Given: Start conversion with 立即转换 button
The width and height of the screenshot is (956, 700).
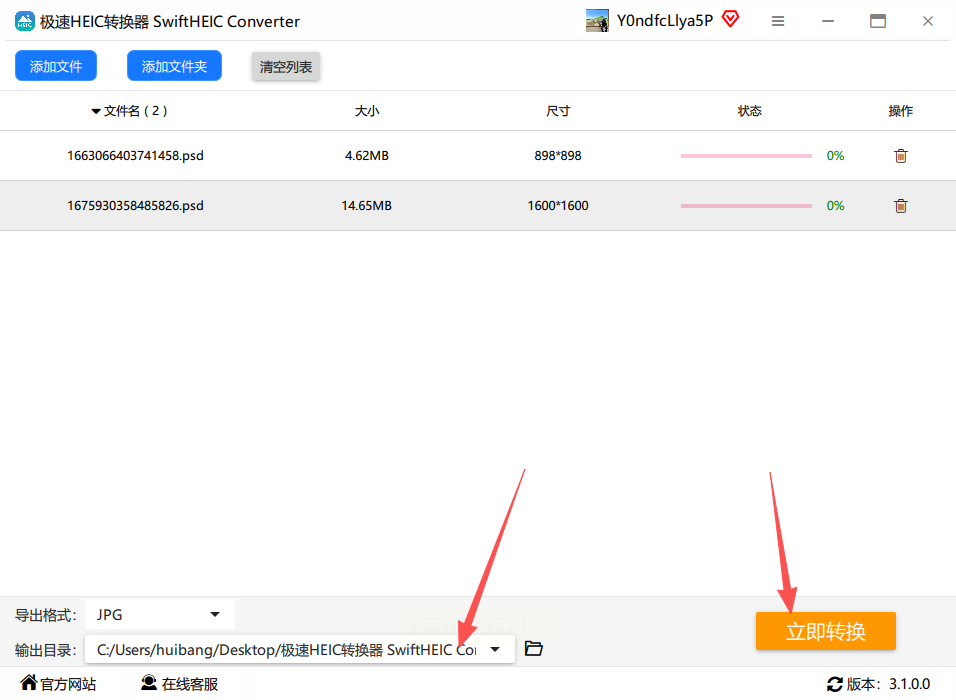Looking at the screenshot, I should point(826,631).
